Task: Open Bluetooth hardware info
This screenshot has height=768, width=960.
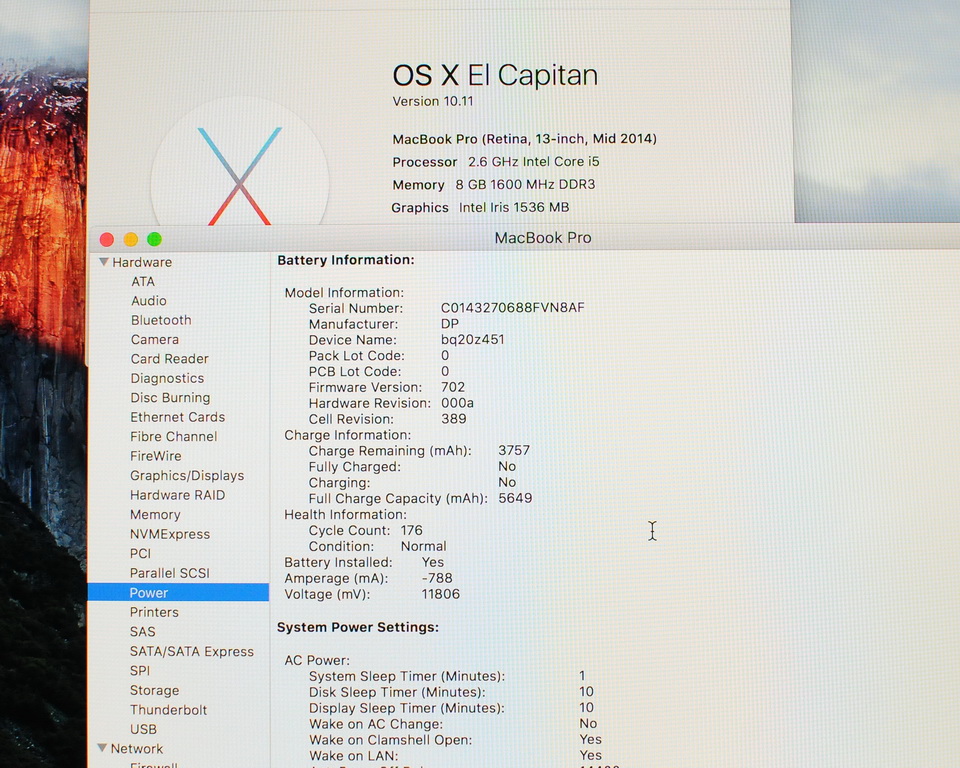Action: point(161,320)
